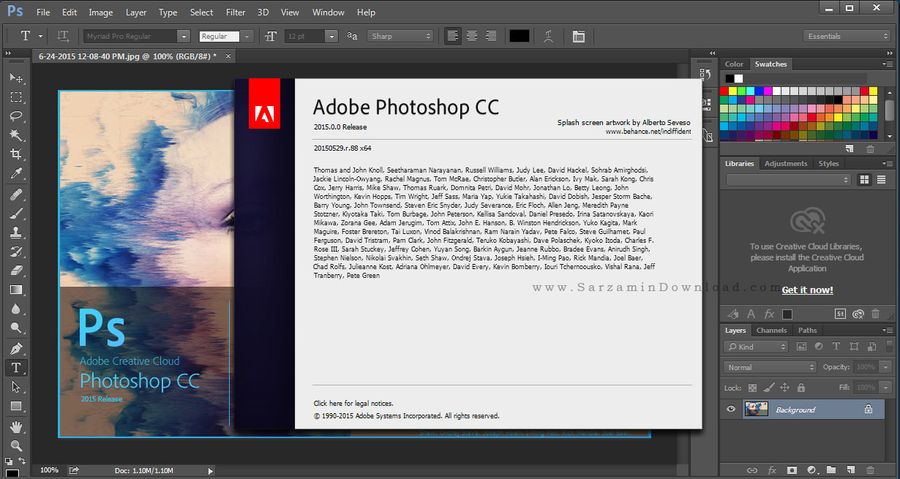900x479 pixels.
Task: Select the History Brush tool
Action: tap(16, 251)
